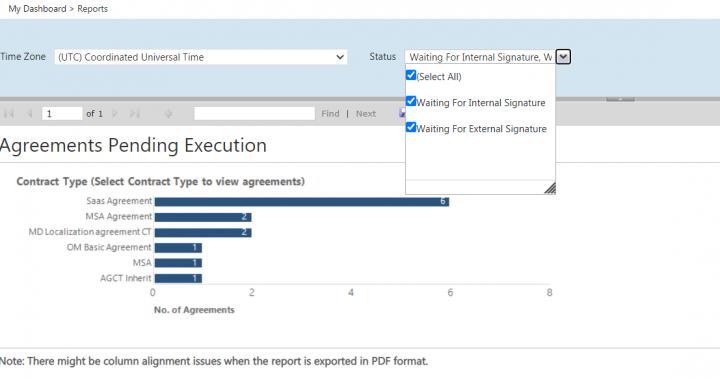This screenshot has width=720, height=379.
Task: Click the PDF export note text
Action: (214, 361)
